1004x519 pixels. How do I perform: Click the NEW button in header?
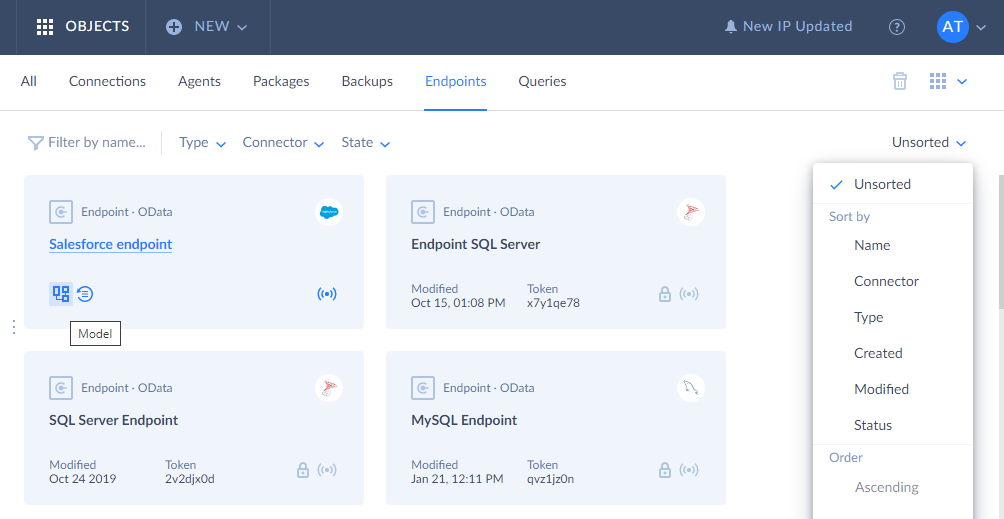pos(207,27)
